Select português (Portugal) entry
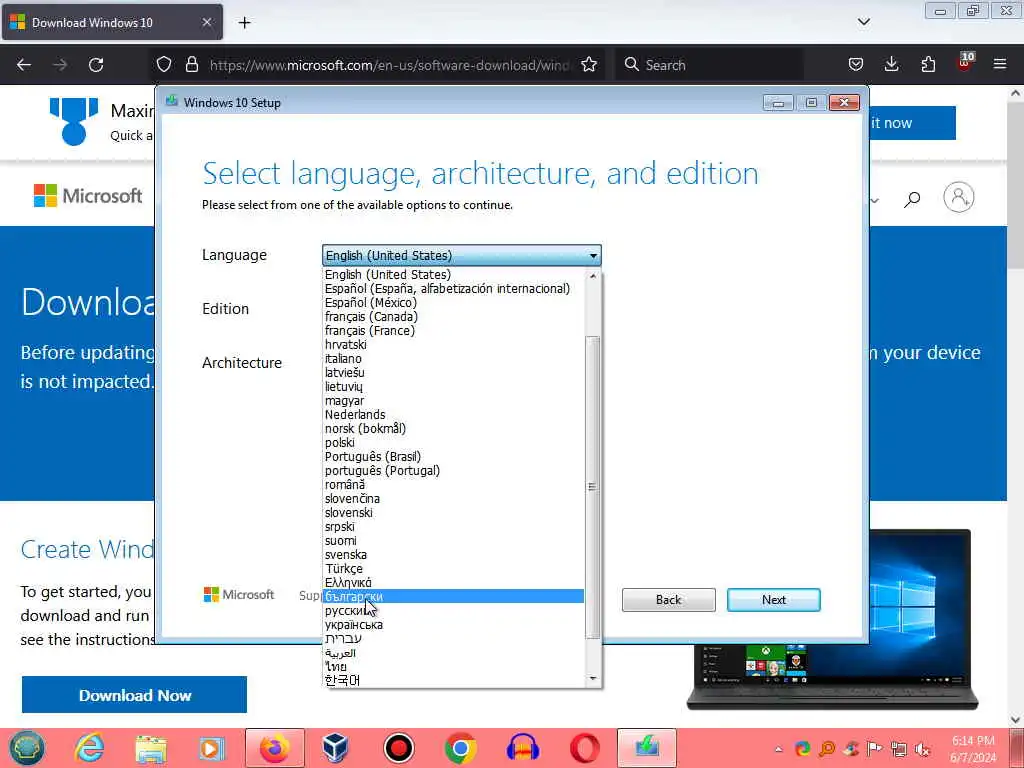The width and height of the screenshot is (1024, 768). [x=453, y=471]
